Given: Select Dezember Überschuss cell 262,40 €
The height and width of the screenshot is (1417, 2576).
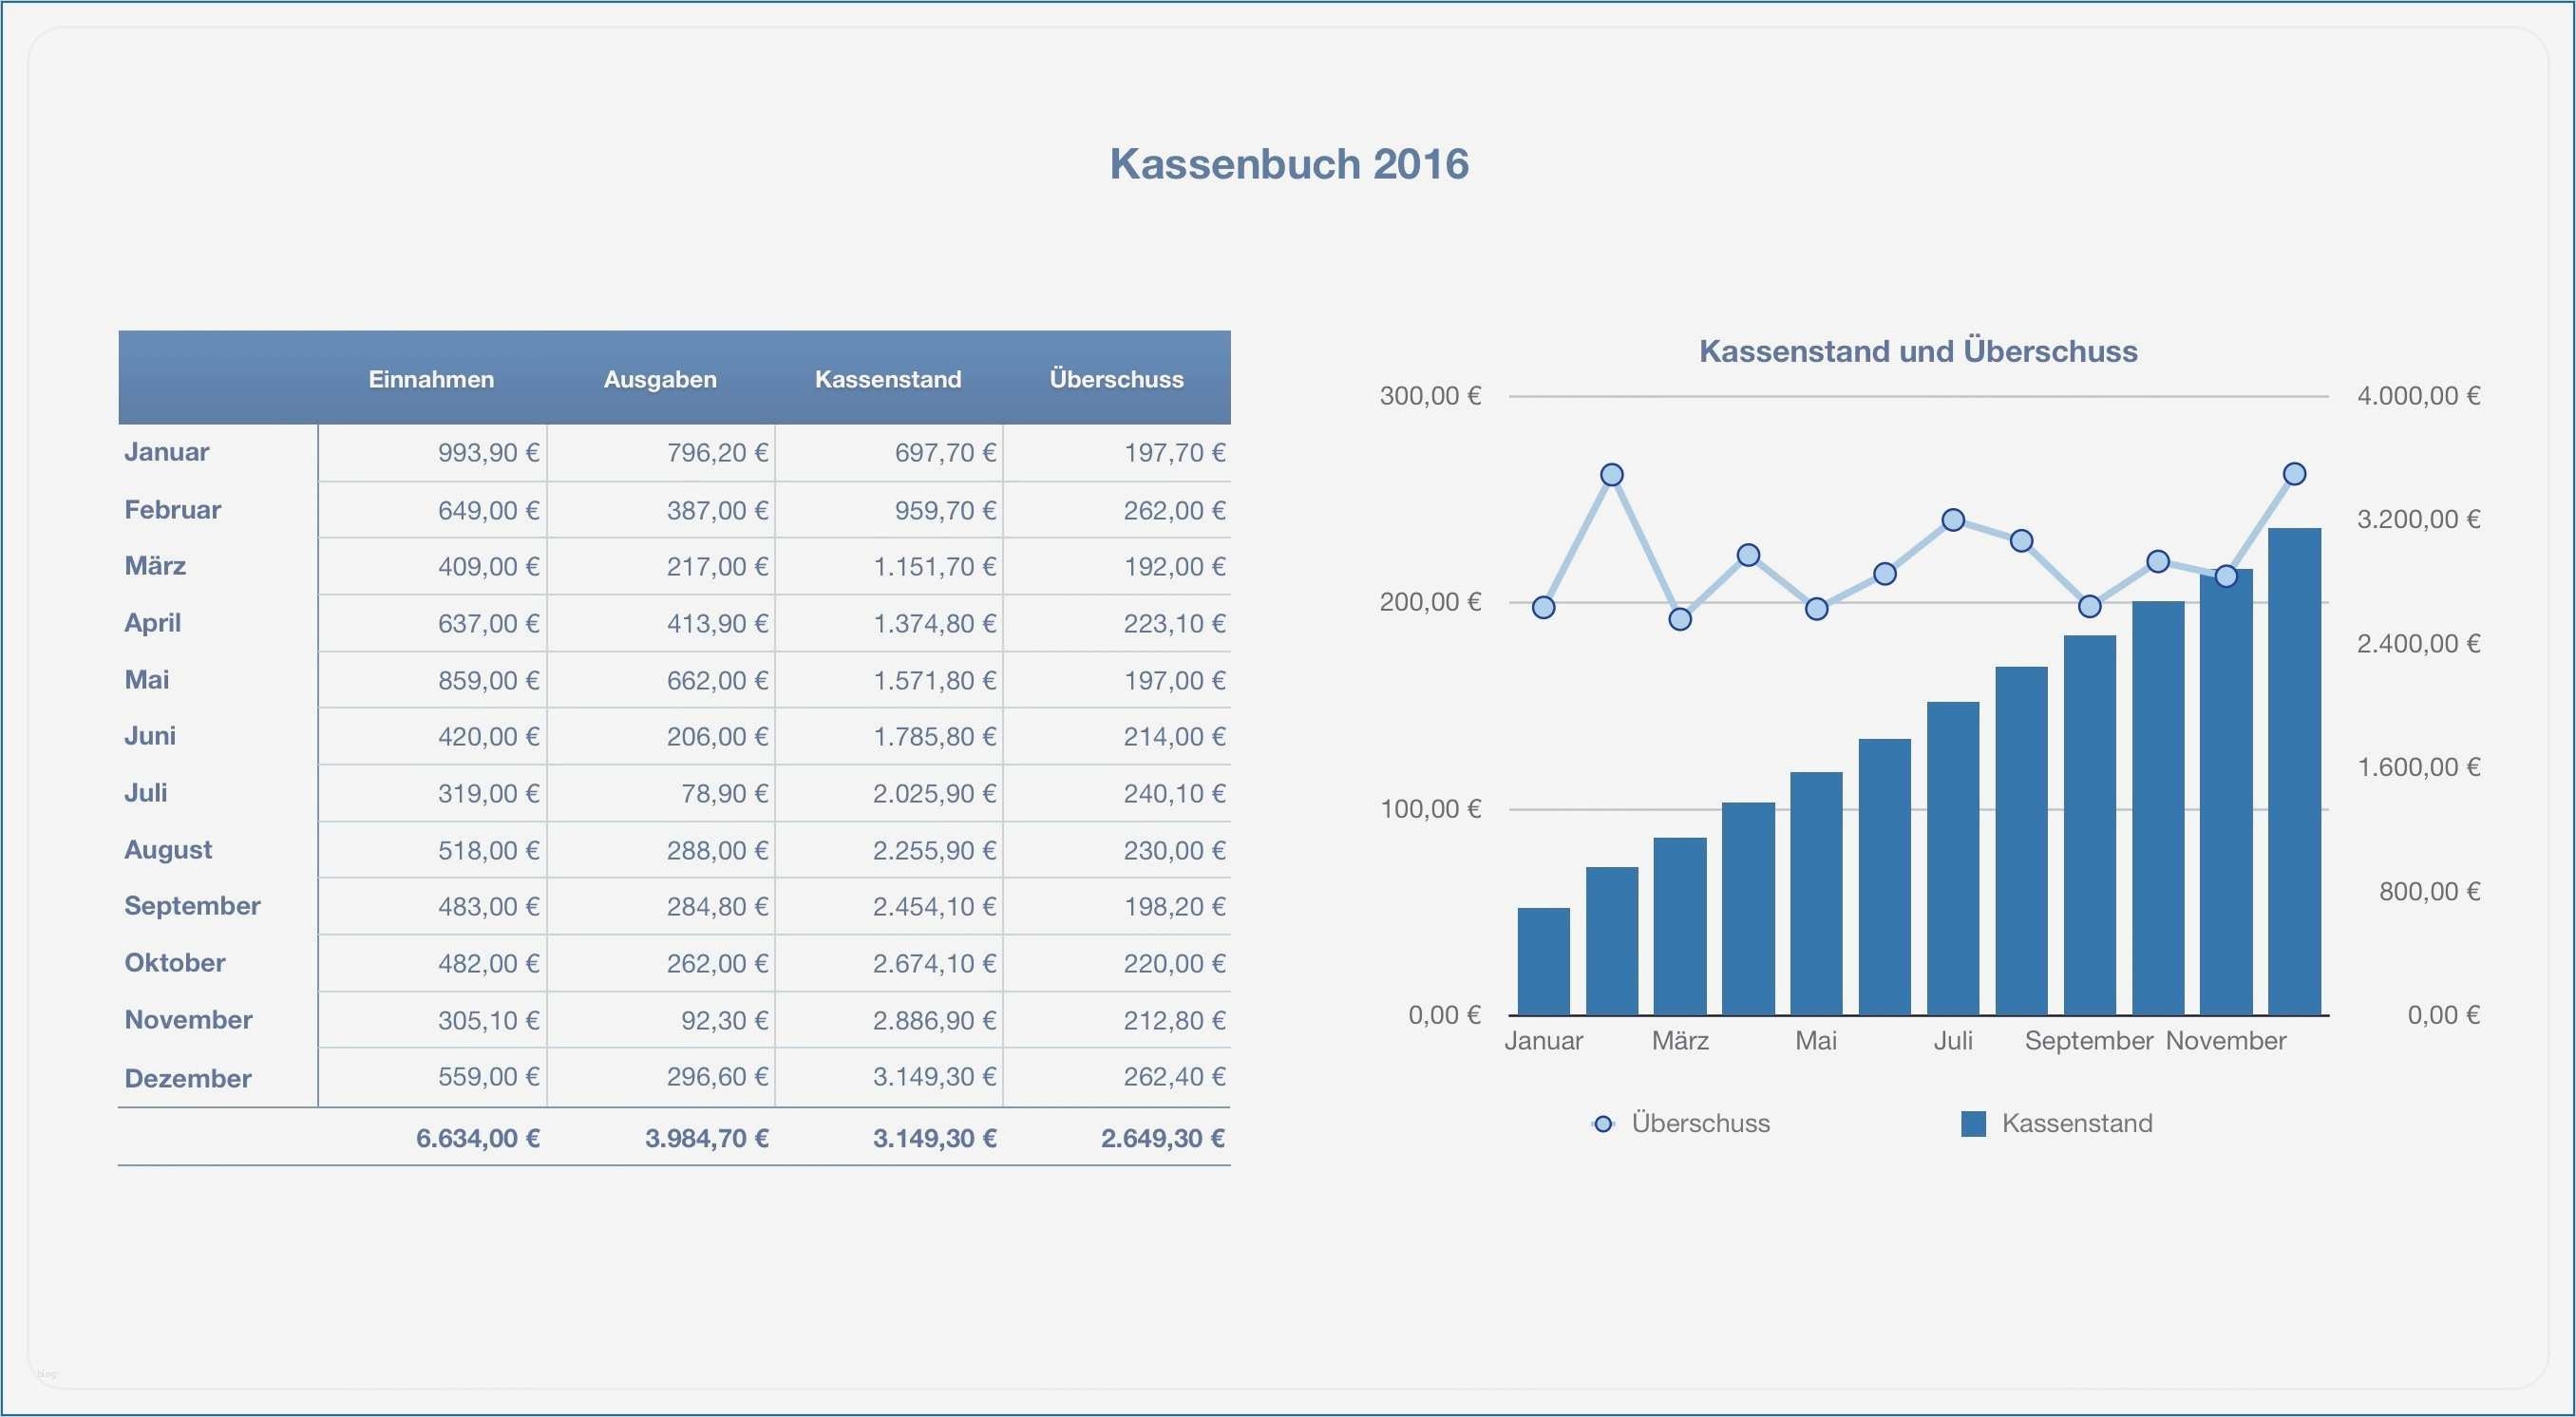Looking at the screenshot, I should tap(1174, 1077).
